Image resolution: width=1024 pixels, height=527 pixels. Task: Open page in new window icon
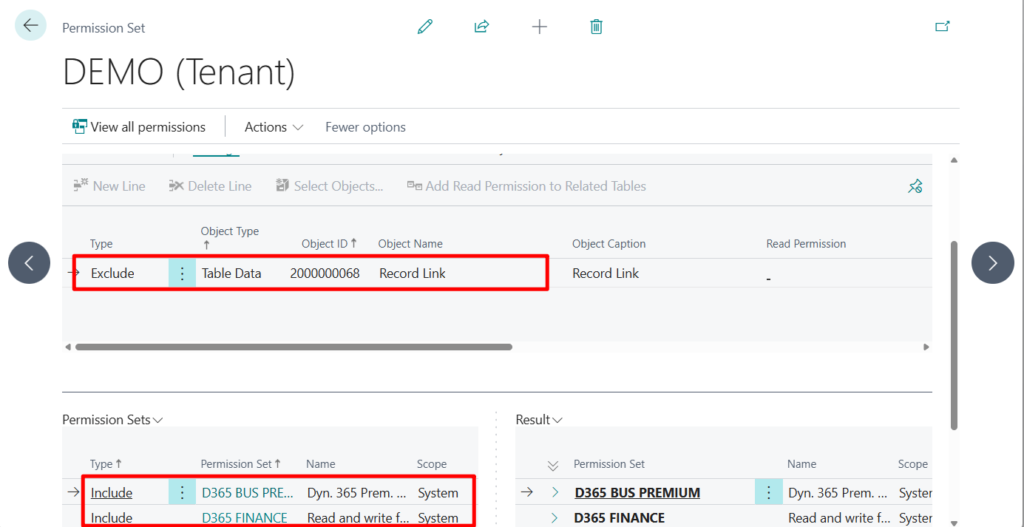click(942, 27)
